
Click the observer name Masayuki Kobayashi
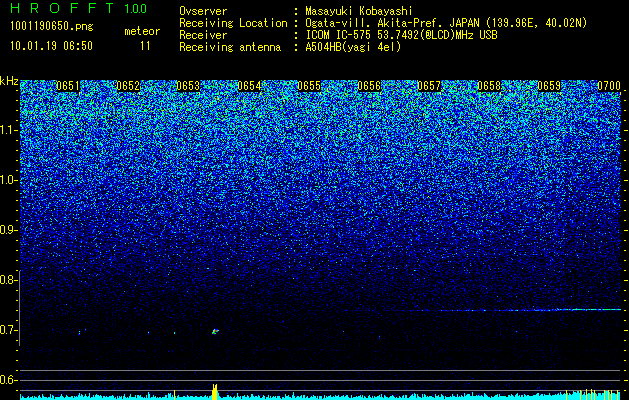(x=359, y=11)
